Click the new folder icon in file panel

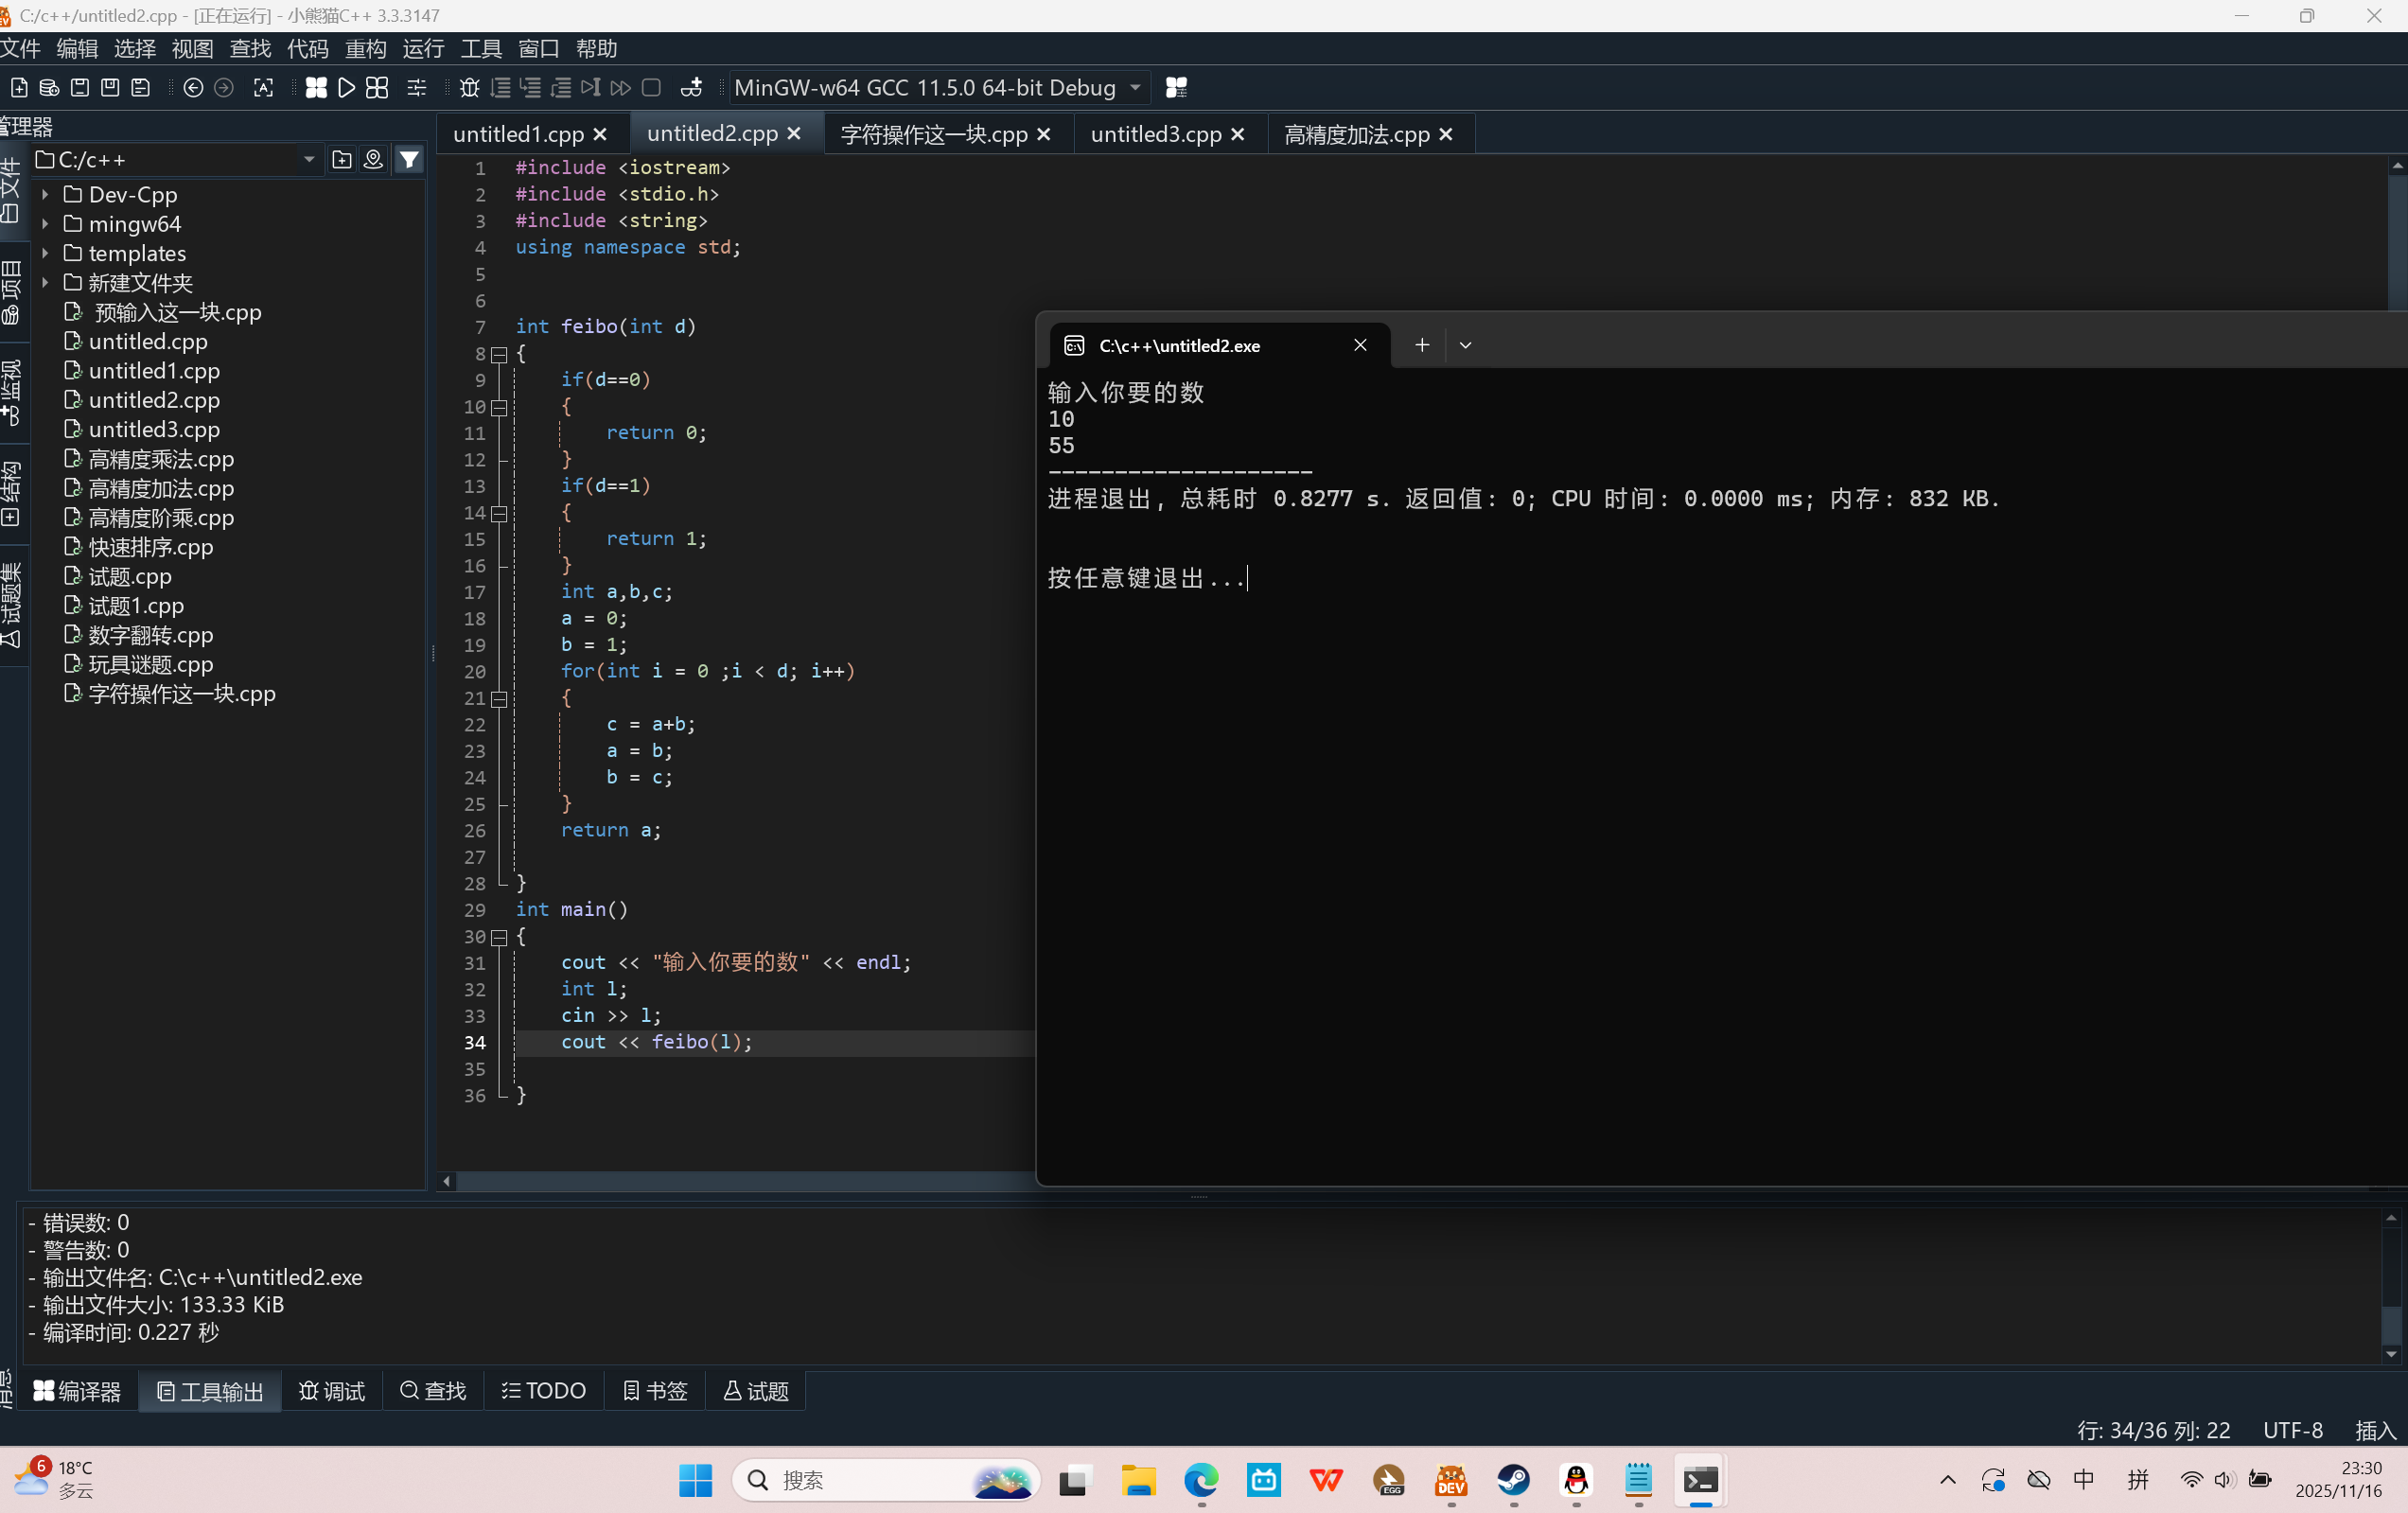click(x=342, y=160)
